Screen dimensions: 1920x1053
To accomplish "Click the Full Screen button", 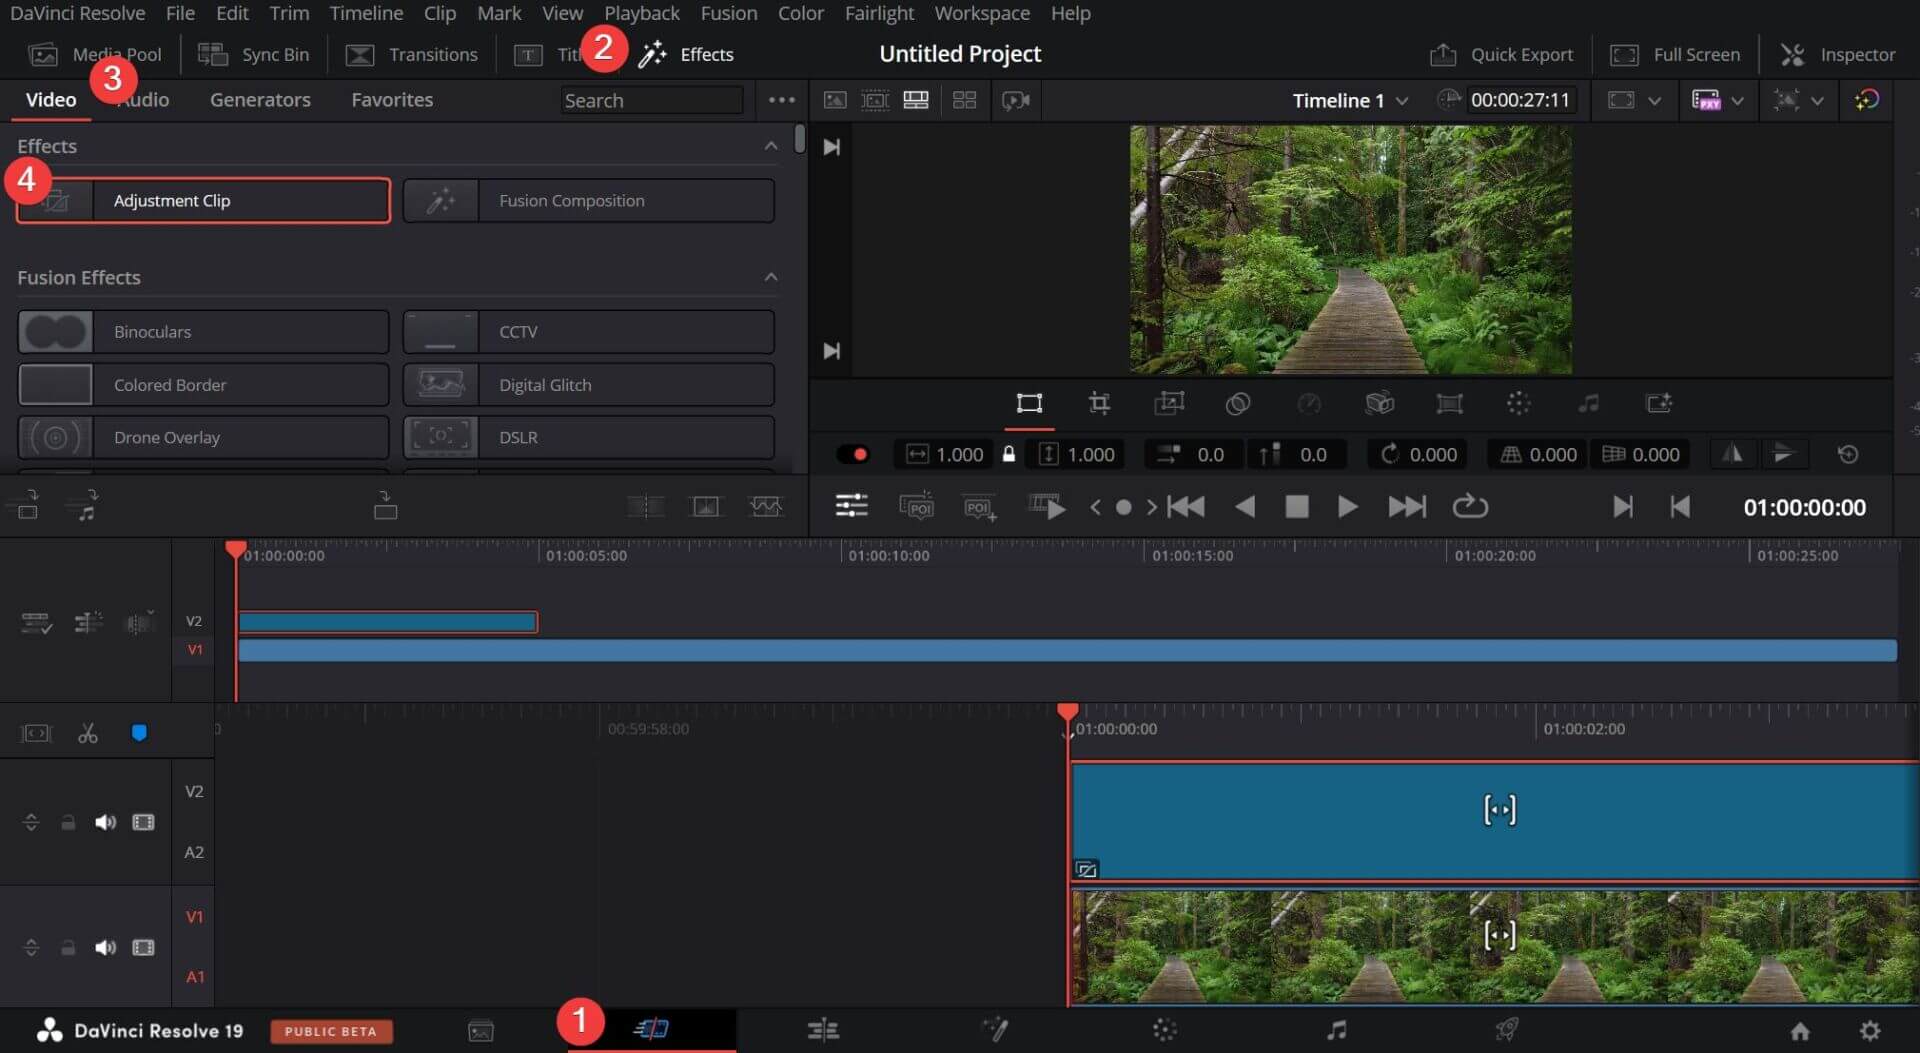I will (1676, 54).
